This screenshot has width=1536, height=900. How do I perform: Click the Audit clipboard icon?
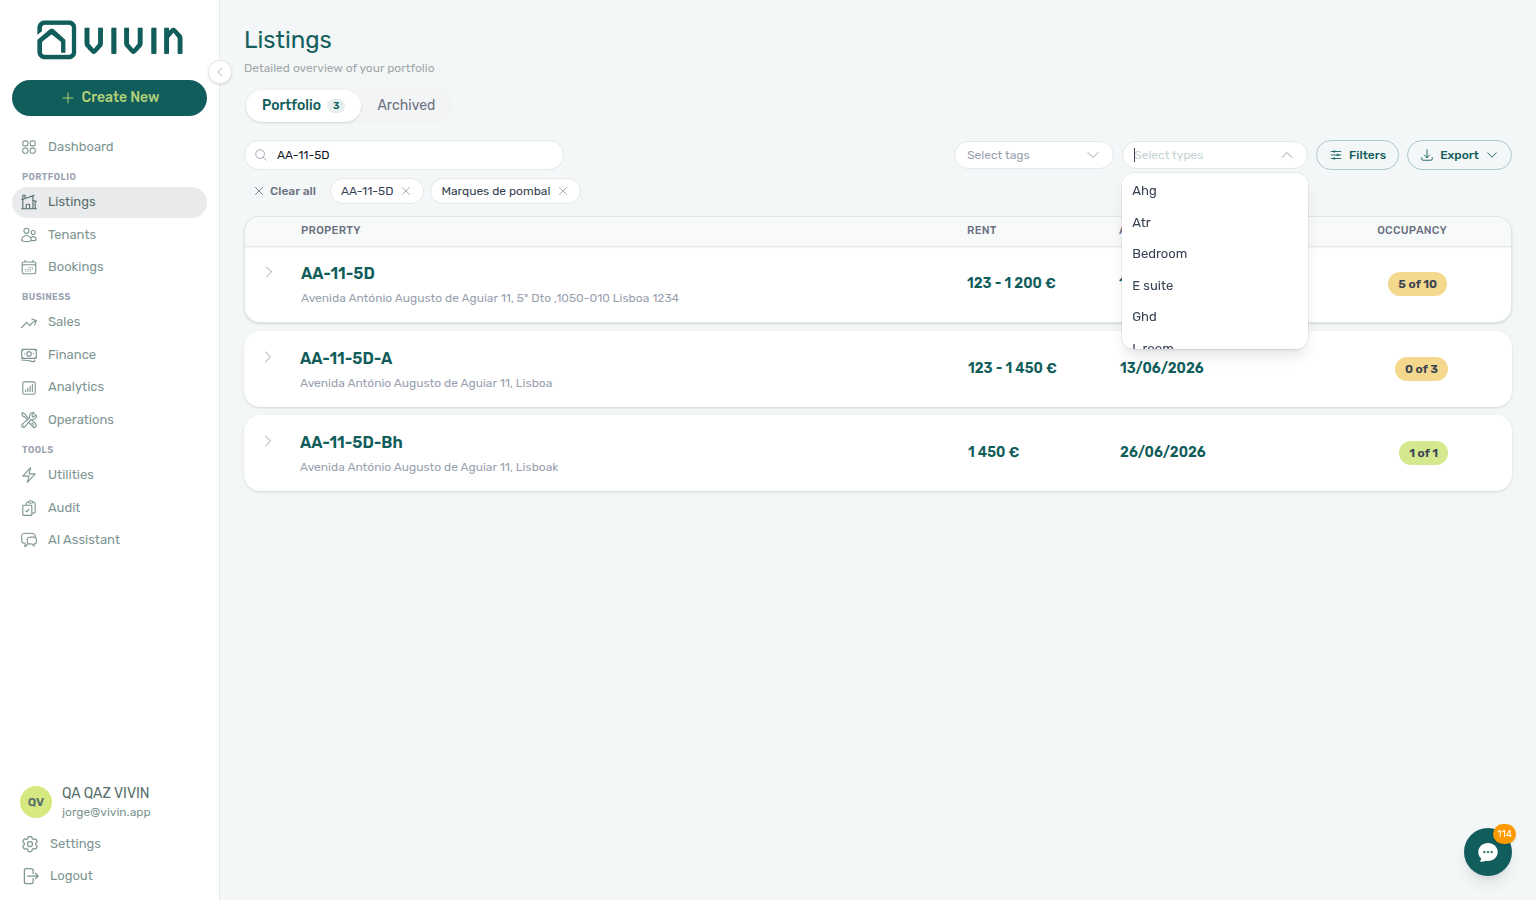pos(29,508)
